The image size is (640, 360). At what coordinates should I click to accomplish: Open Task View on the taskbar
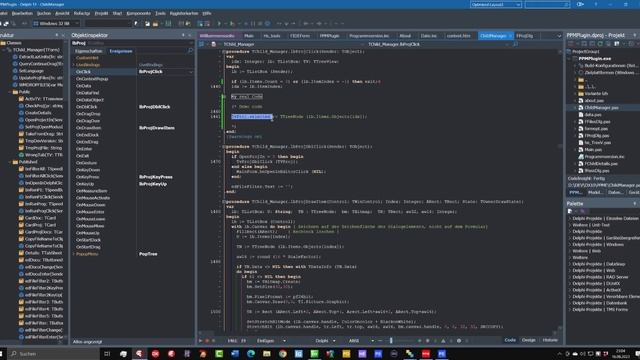pyautogui.click(x=107, y=354)
